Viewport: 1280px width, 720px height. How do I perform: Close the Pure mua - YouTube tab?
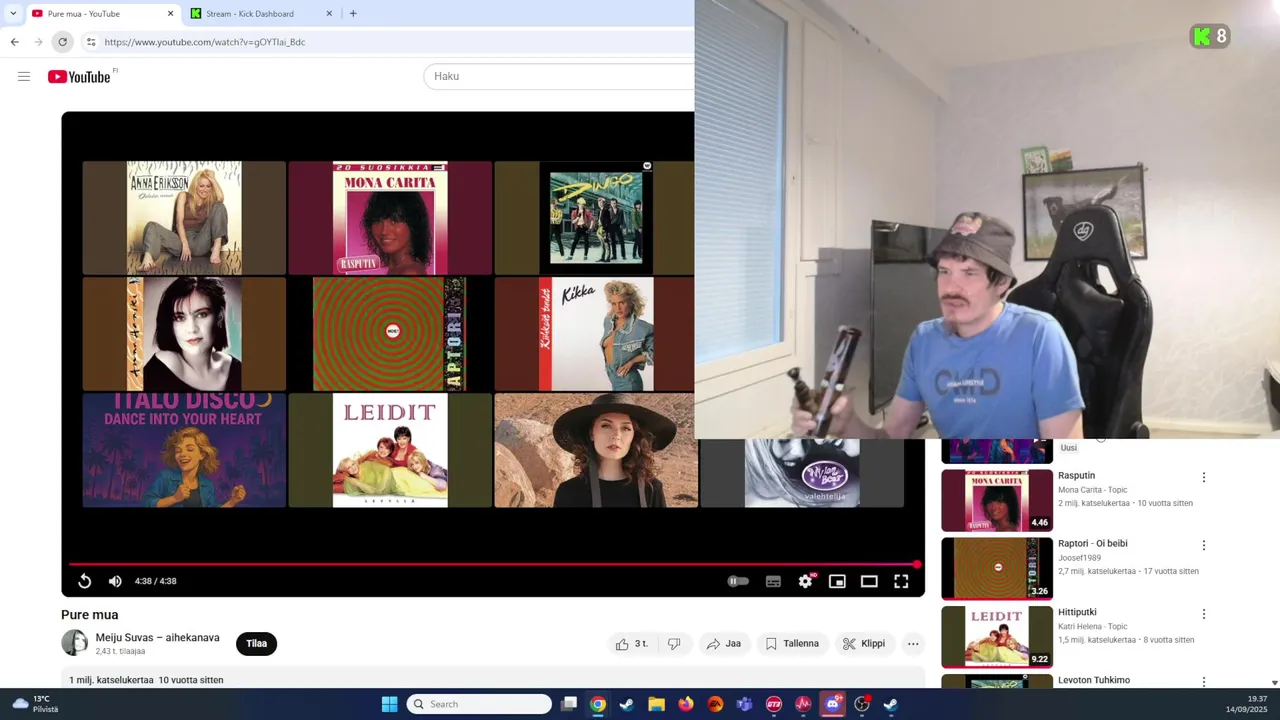170,14
